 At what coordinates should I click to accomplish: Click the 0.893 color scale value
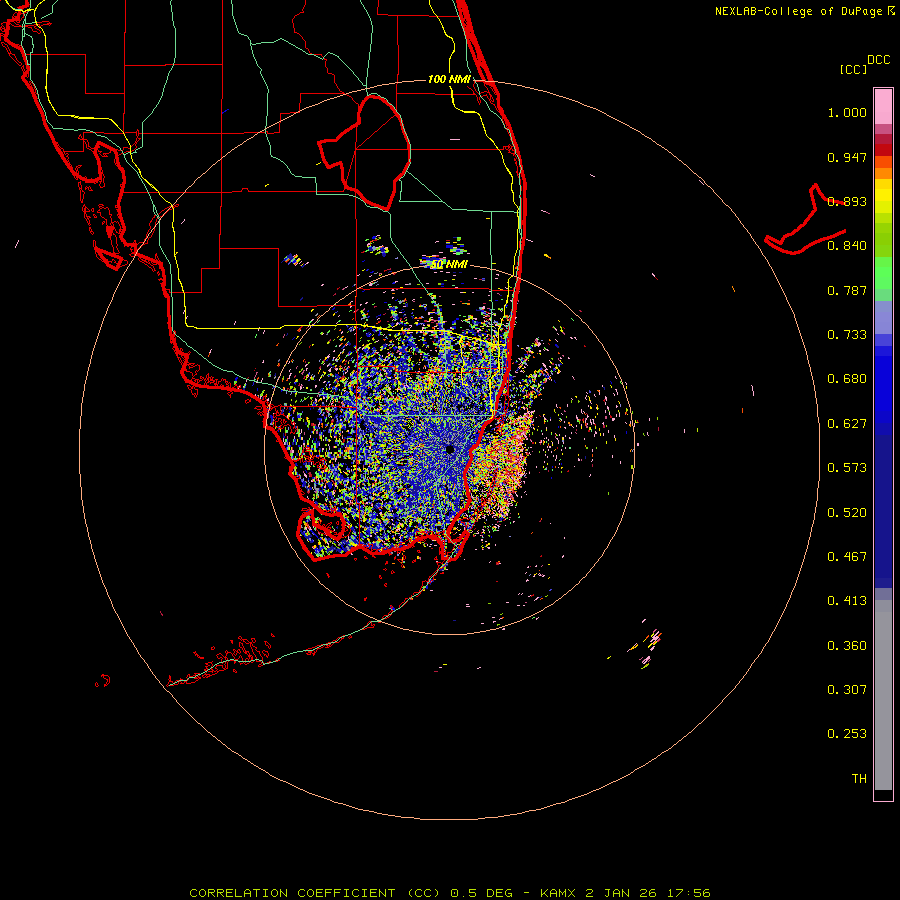(x=847, y=201)
